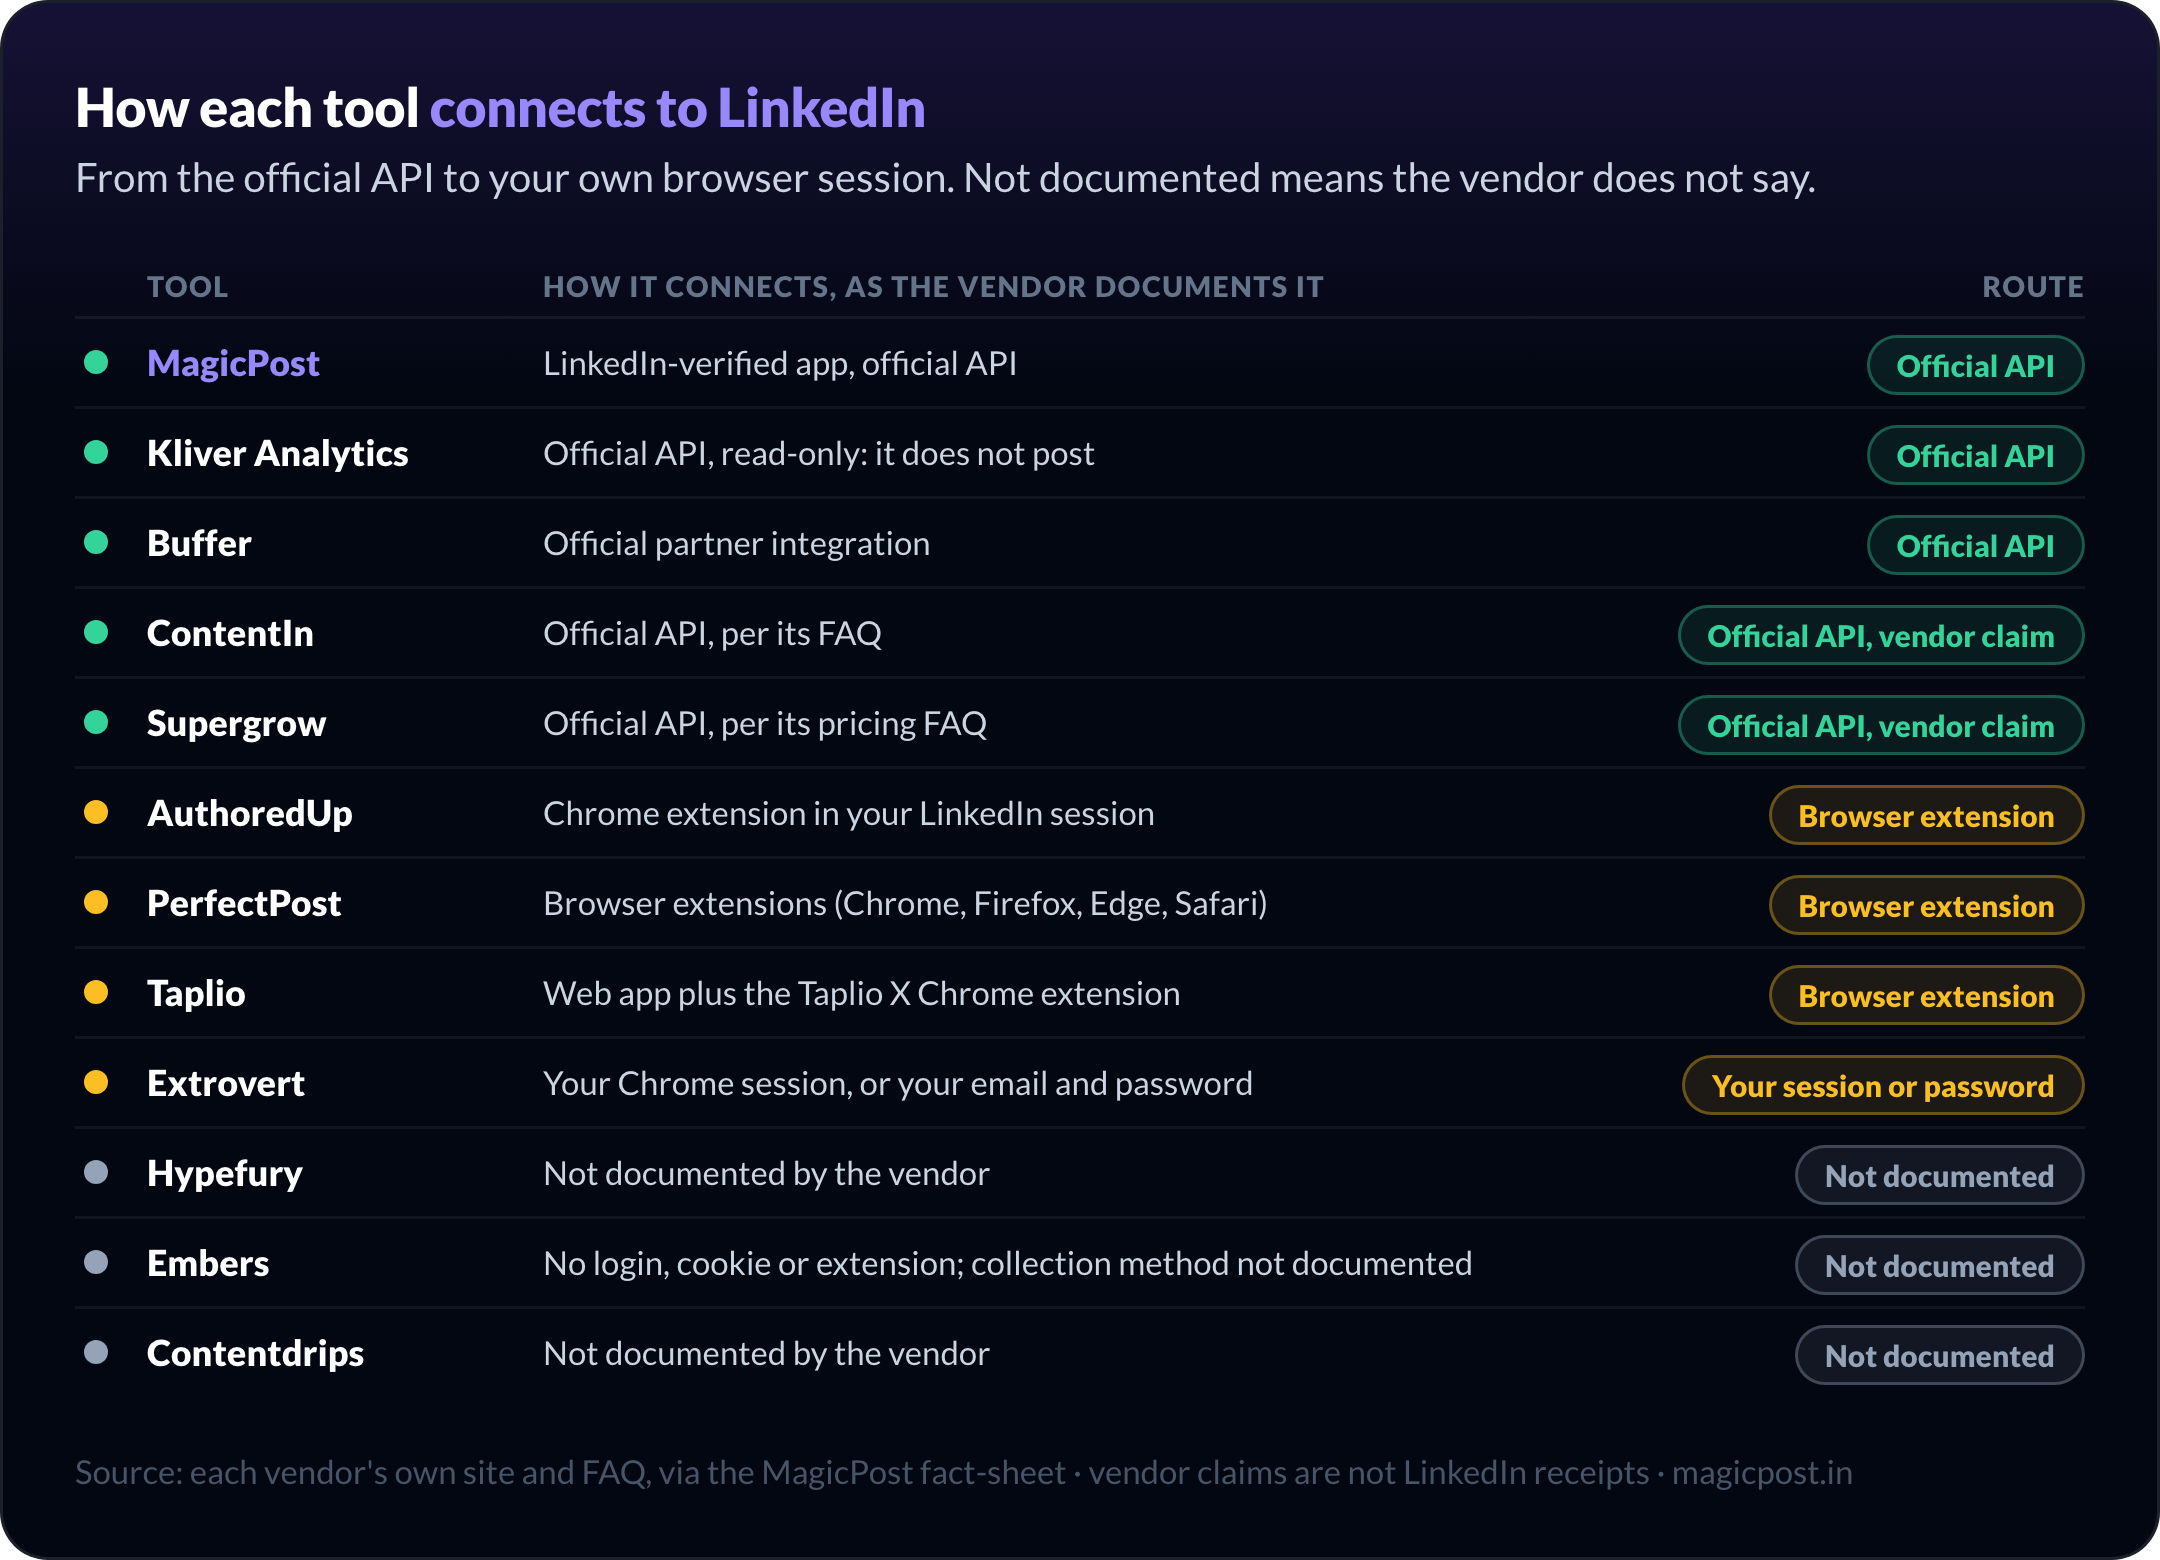The image size is (2160, 1560).
Task: Click the Buffer tool name
Action: point(199,543)
